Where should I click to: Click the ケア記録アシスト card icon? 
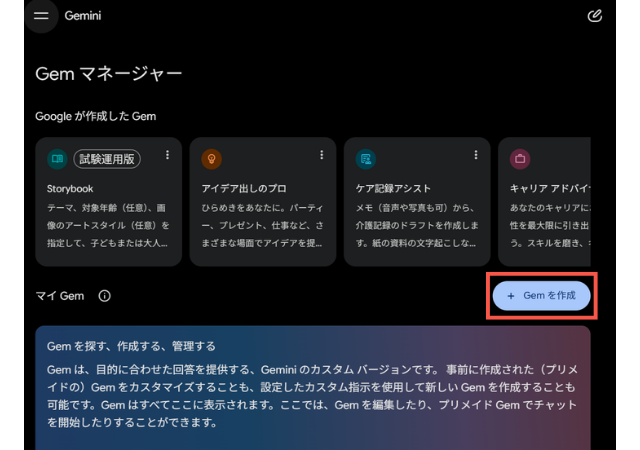click(x=366, y=159)
